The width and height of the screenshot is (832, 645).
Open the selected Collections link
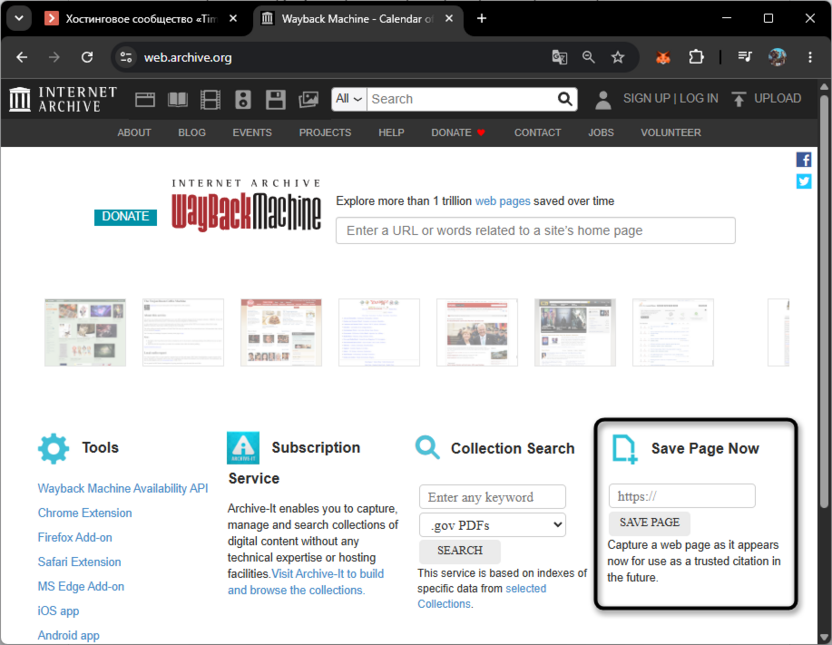click(481, 596)
